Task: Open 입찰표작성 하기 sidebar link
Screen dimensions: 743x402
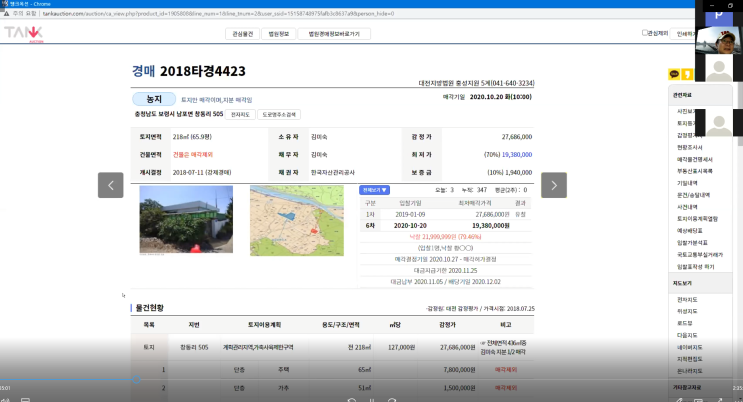Action: click(x=695, y=267)
